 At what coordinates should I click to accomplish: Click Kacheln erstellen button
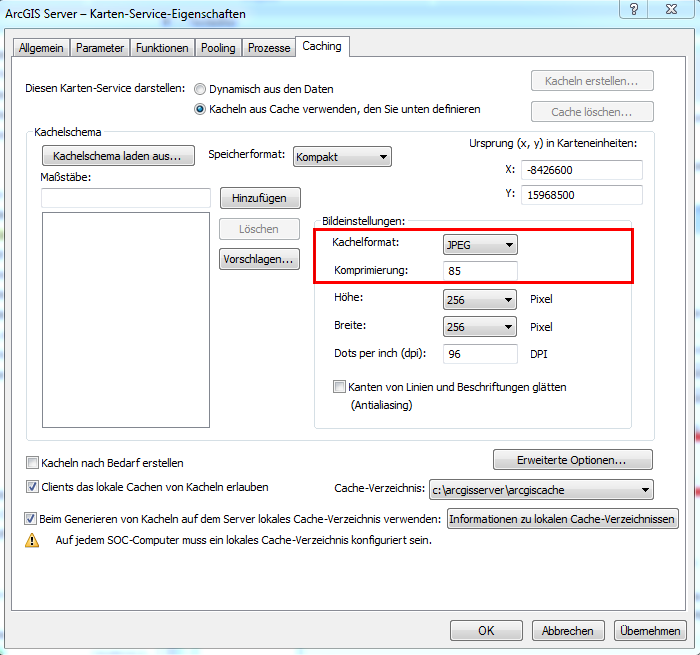coord(592,81)
